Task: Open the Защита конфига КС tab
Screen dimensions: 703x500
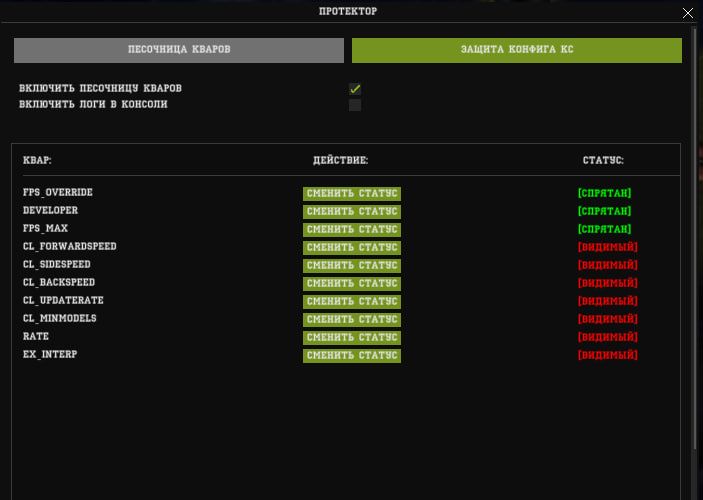Action: pos(516,50)
